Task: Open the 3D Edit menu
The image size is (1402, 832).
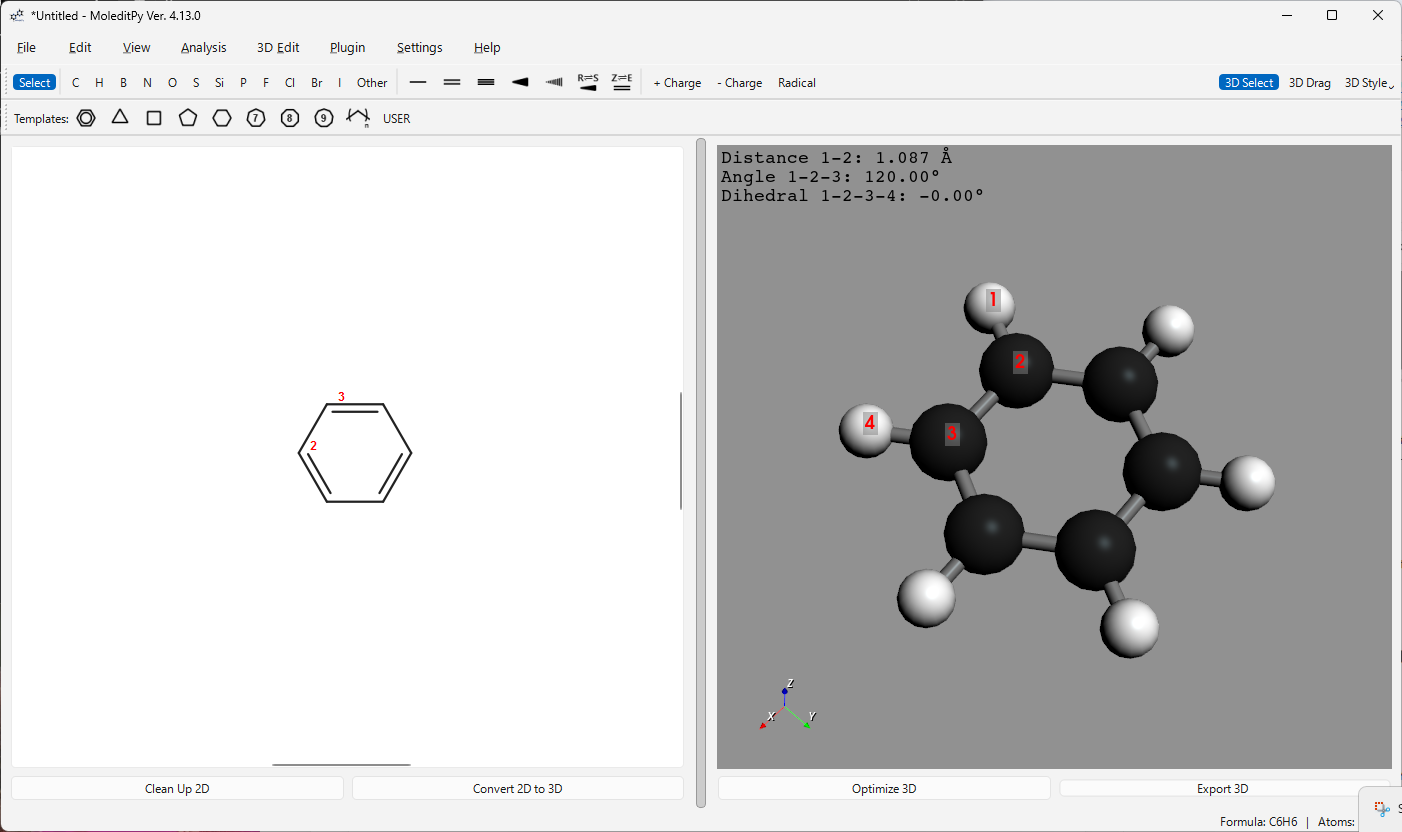Action: 278,47
